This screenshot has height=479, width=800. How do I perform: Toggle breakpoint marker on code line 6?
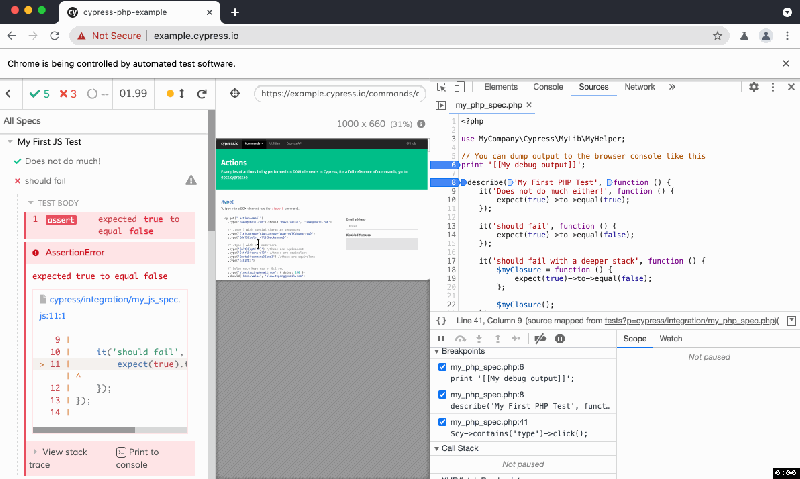(x=444, y=165)
